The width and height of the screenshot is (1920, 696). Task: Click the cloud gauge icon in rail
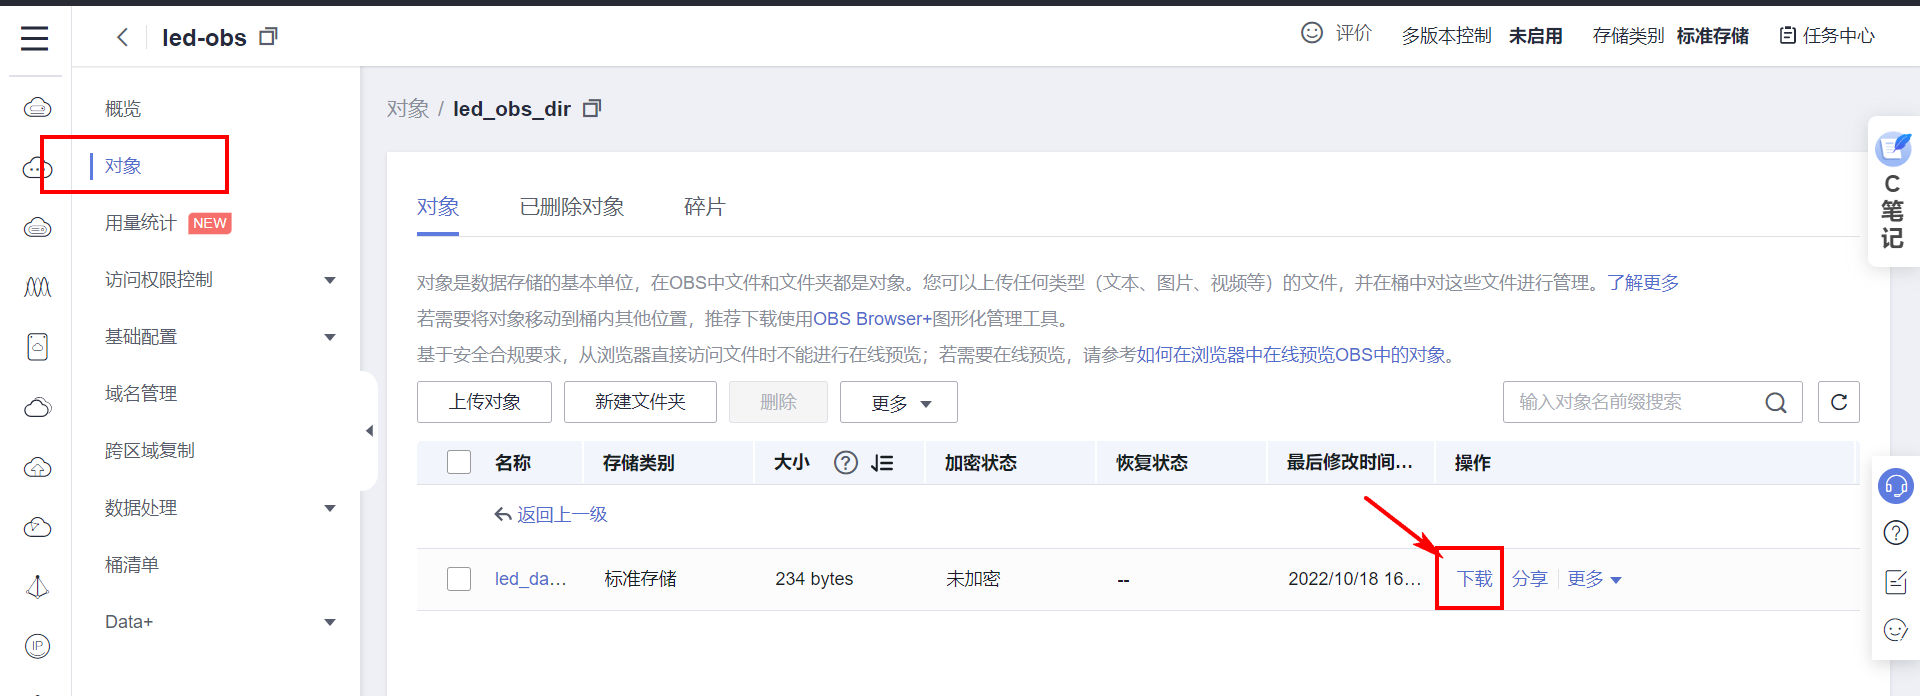point(37,527)
